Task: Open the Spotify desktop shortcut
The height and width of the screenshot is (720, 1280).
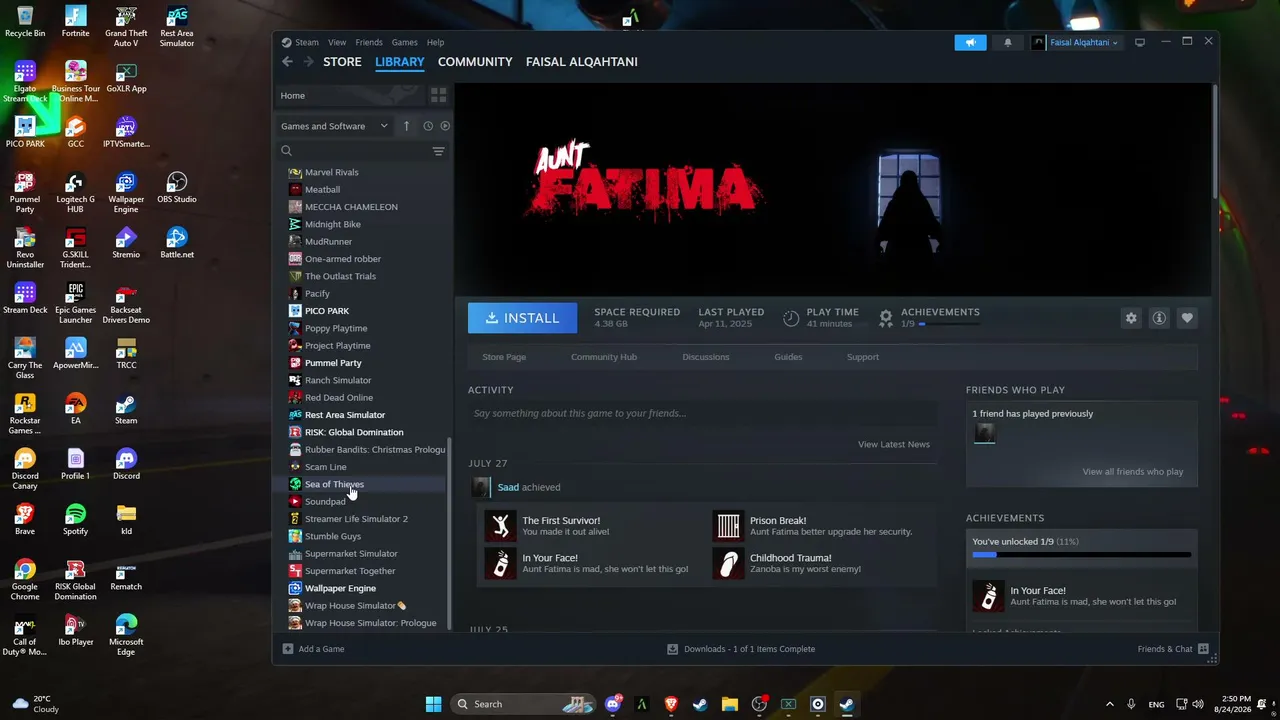Action: pos(75,519)
